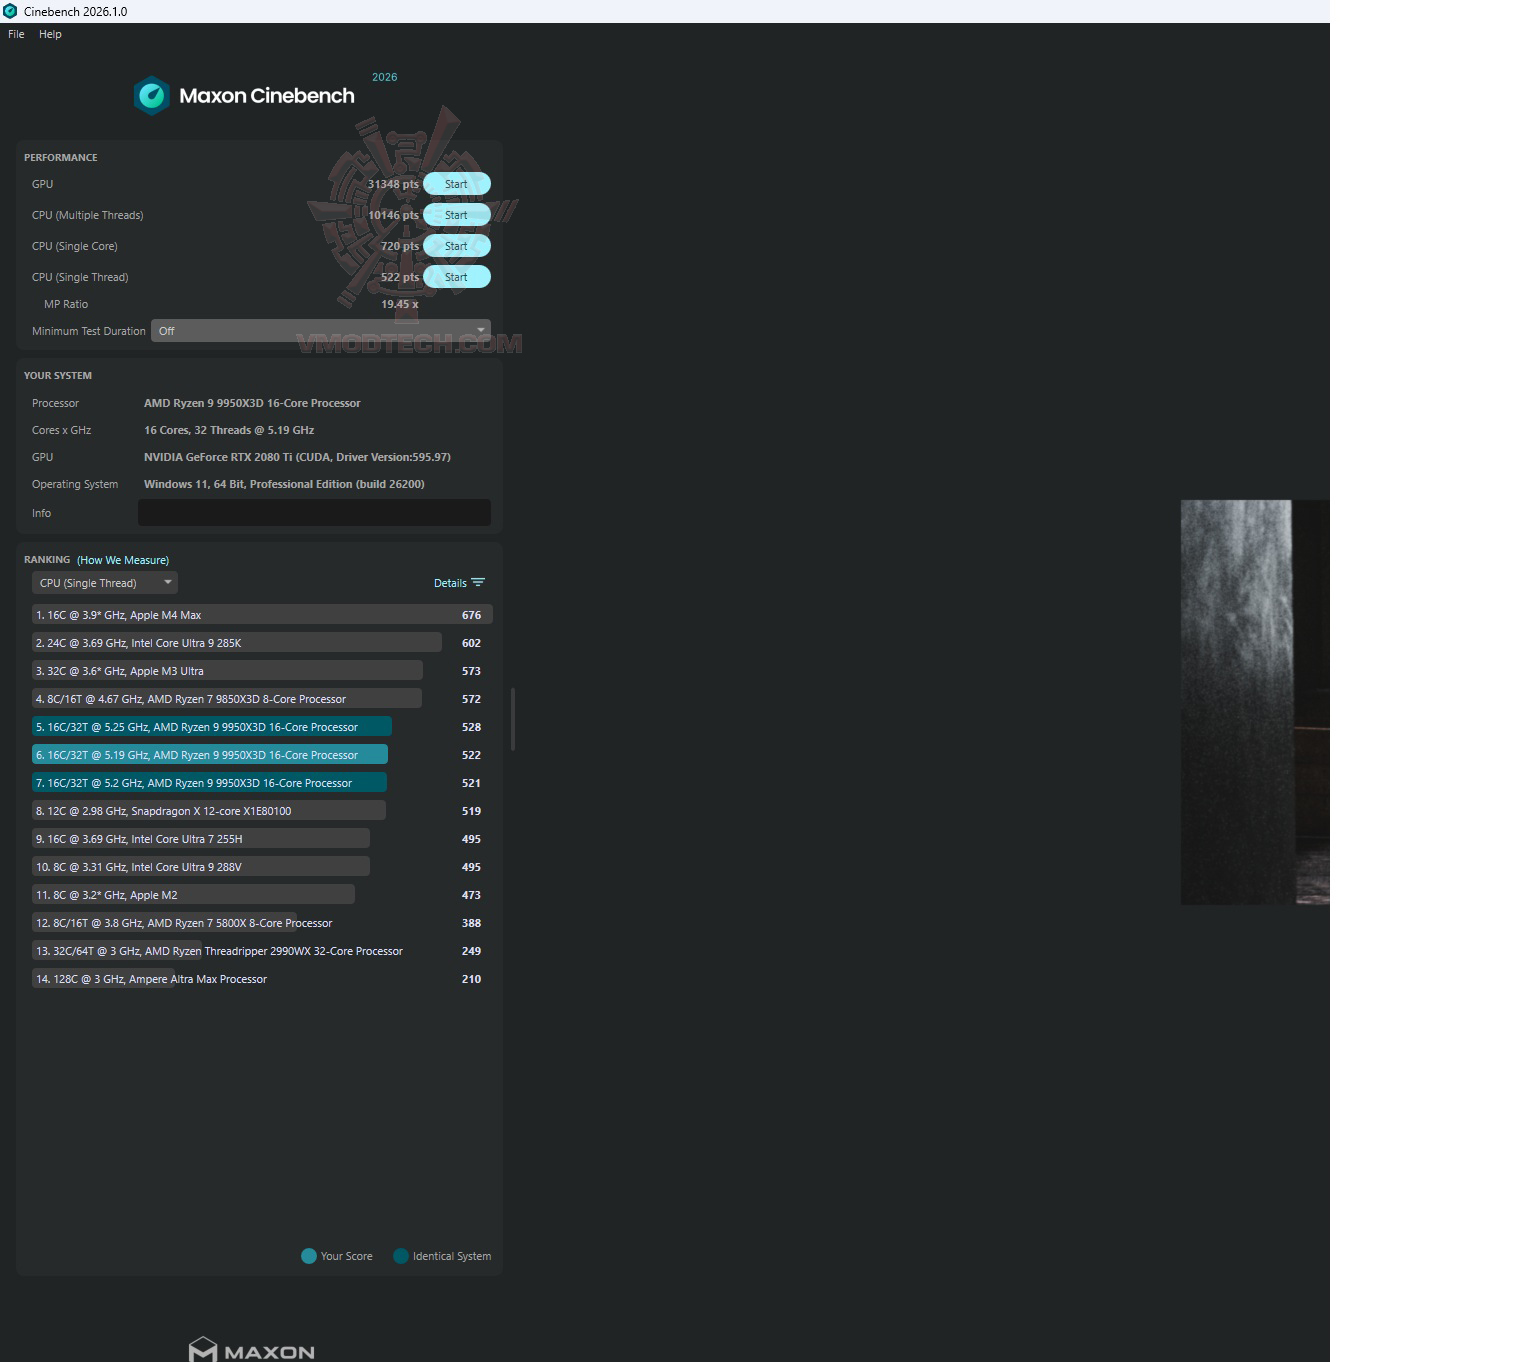The image size is (1536, 1362).
Task: Click the Cinebench app icon in title bar
Action: click(x=10, y=11)
